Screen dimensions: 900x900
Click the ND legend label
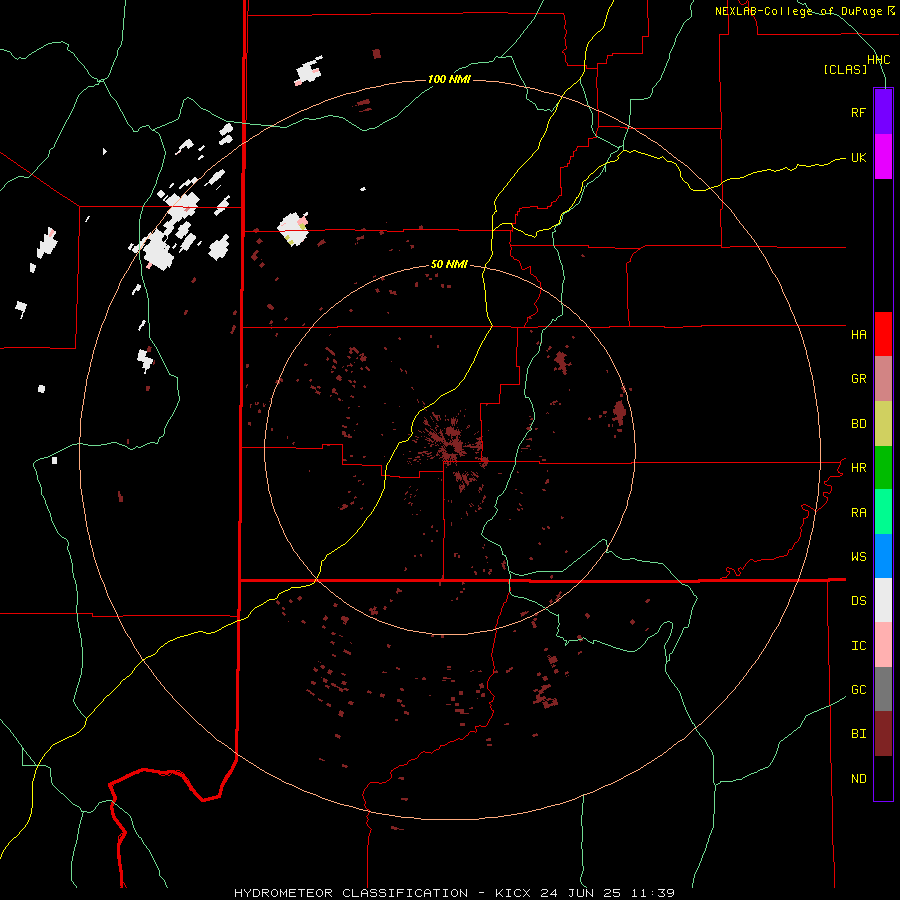[x=858, y=779]
